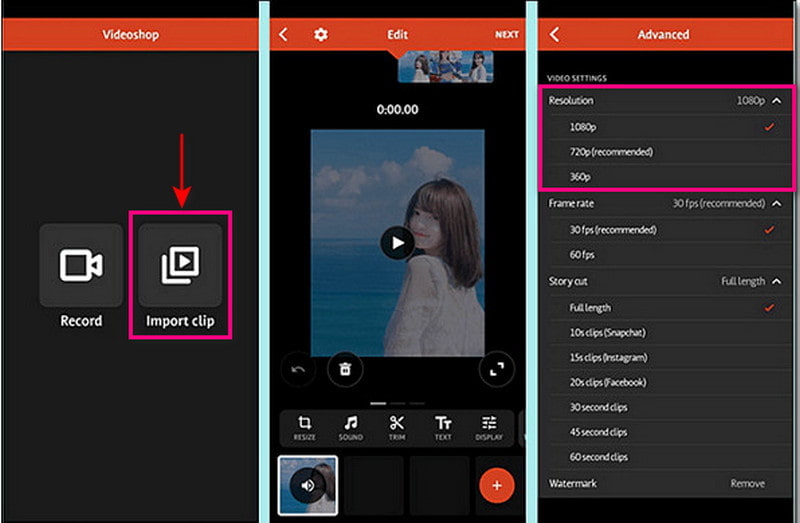Open the Display tool tab
This screenshot has height=523, width=800.
(489, 427)
